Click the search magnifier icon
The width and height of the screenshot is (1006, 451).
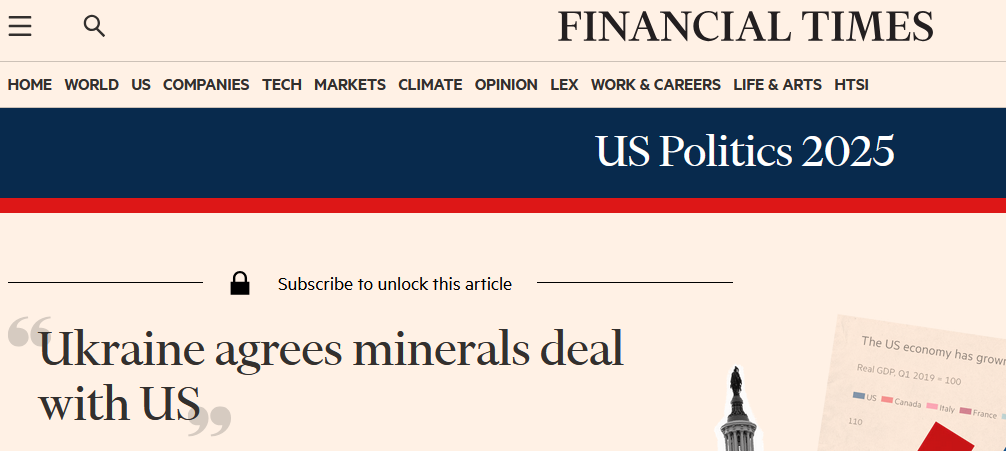tap(94, 27)
